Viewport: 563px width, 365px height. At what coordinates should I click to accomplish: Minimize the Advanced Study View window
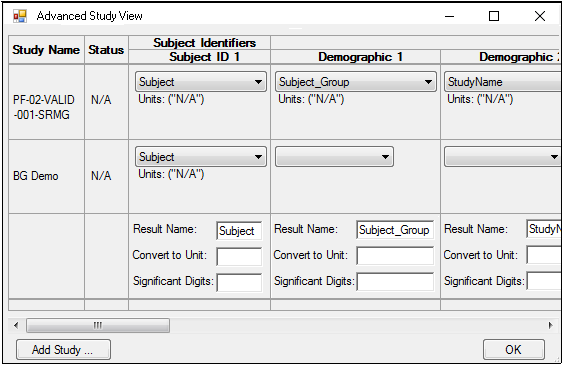click(x=449, y=16)
